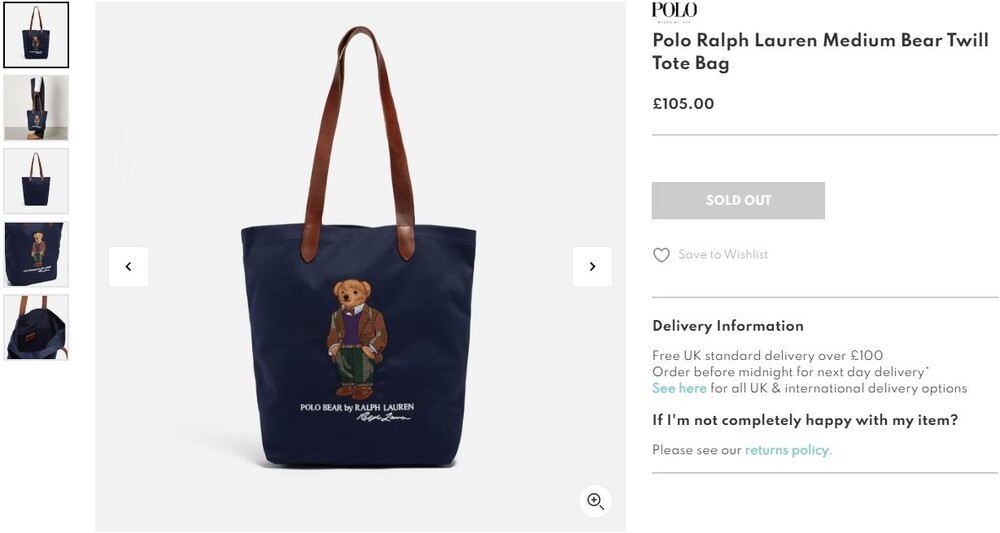This screenshot has width=1000, height=533.
Task: Click the £105.00 price
Action: (x=683, y=104)
